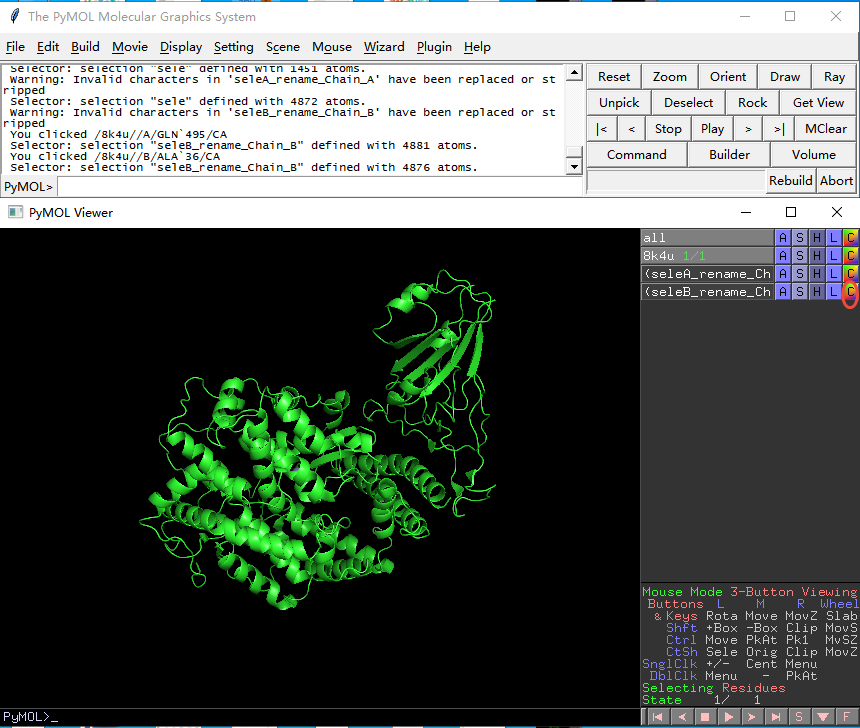
Task: Toggle the seleB_rename_Ch selection entry
Action: [x=707, y=292]
